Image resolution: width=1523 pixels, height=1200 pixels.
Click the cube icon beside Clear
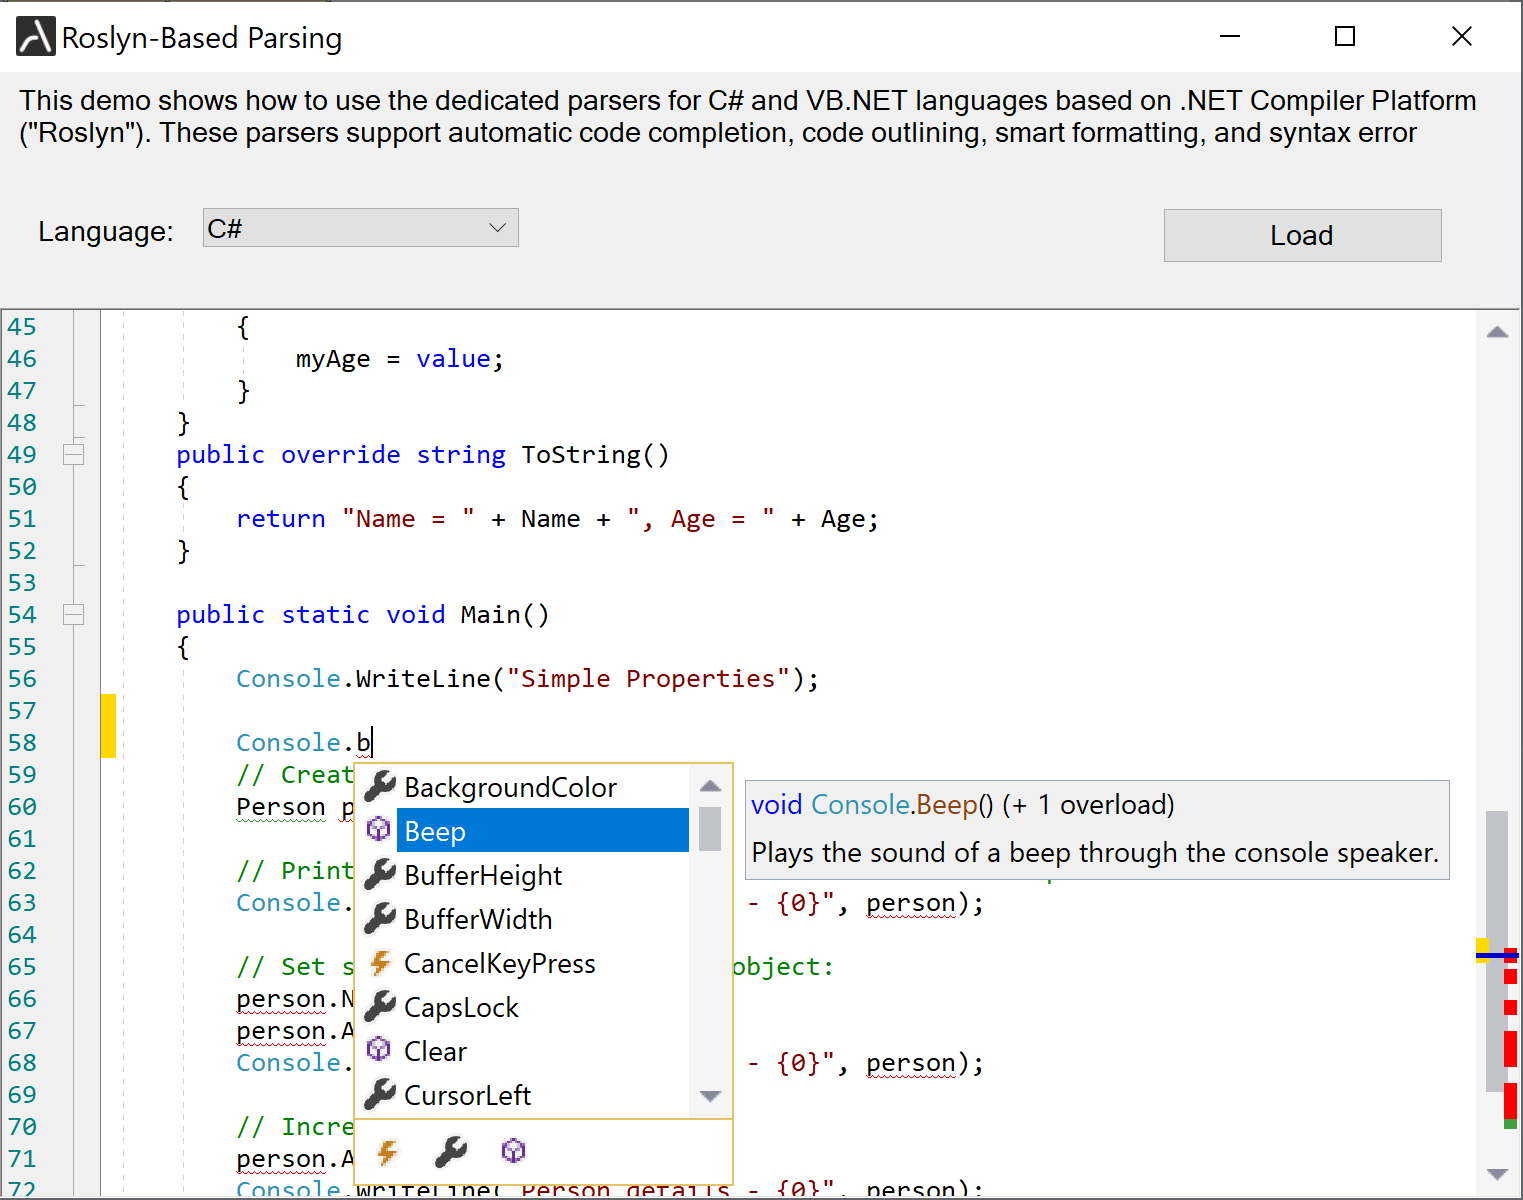pos(379,1050)
